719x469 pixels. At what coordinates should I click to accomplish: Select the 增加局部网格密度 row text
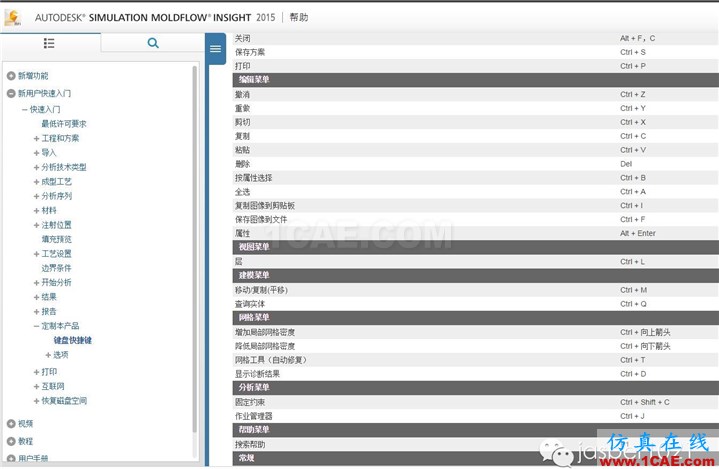[265, 332]
